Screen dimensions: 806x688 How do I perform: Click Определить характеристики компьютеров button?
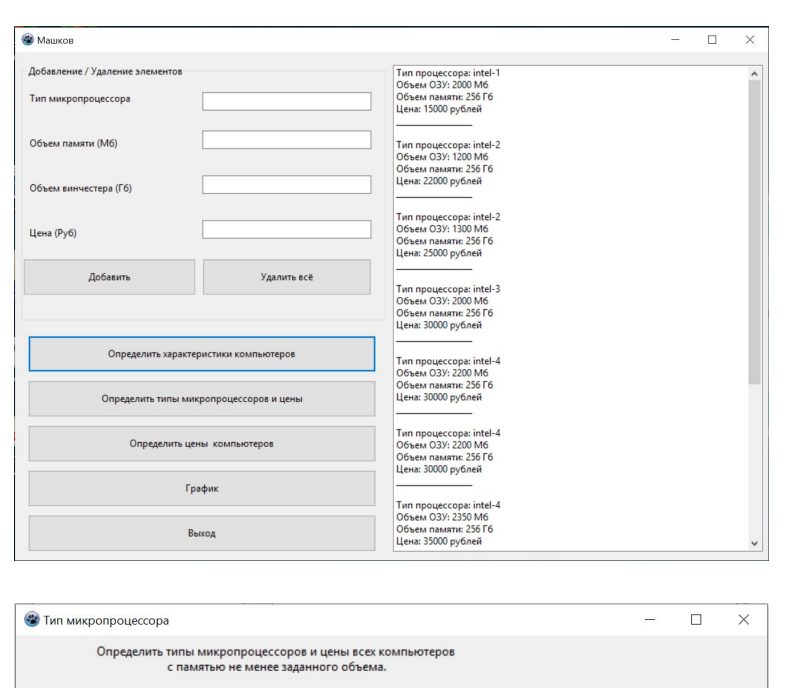point(202,354)
